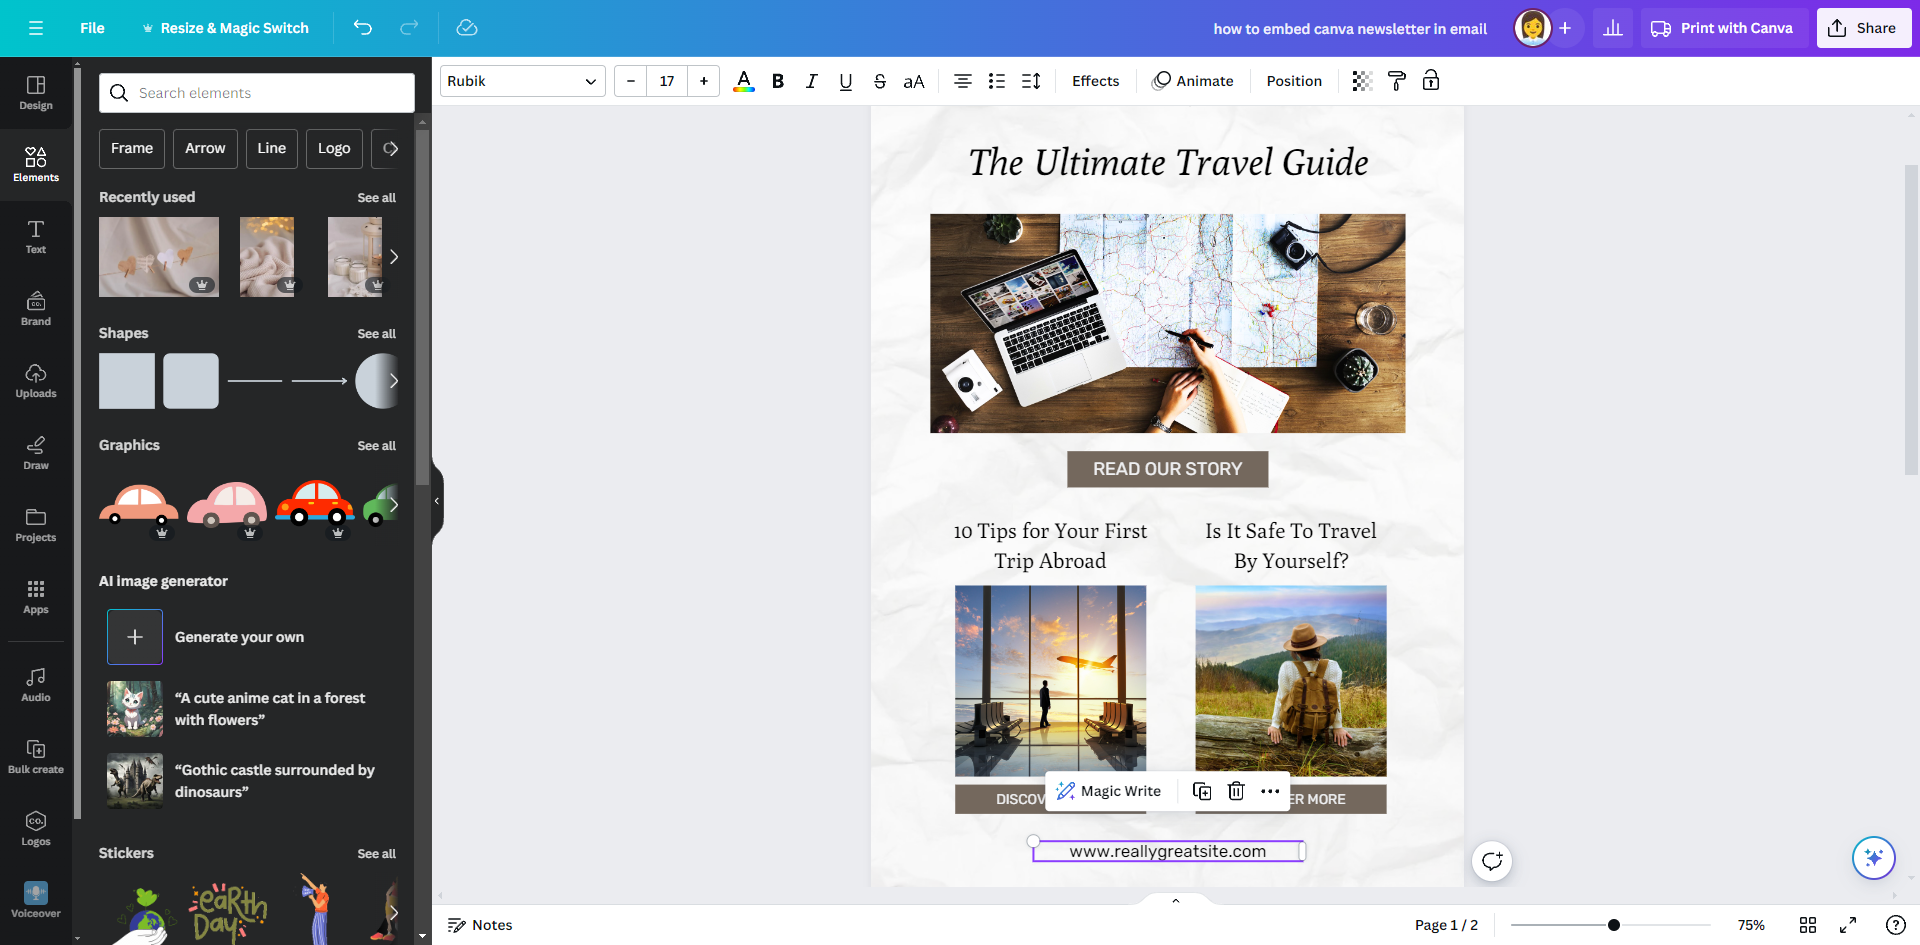Toggle the lock element icon
1920x945 pixels.
pyautogui.click(x=1431, y=81)
